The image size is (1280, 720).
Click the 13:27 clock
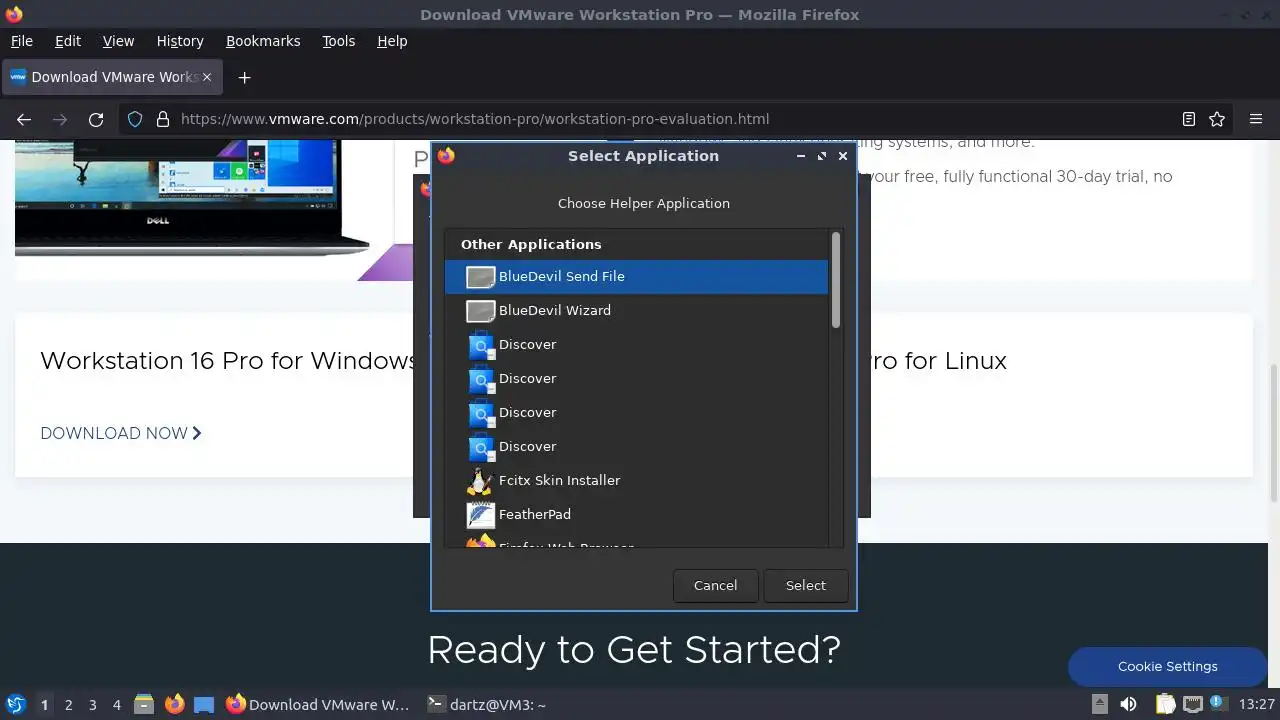pos(1256,705)
